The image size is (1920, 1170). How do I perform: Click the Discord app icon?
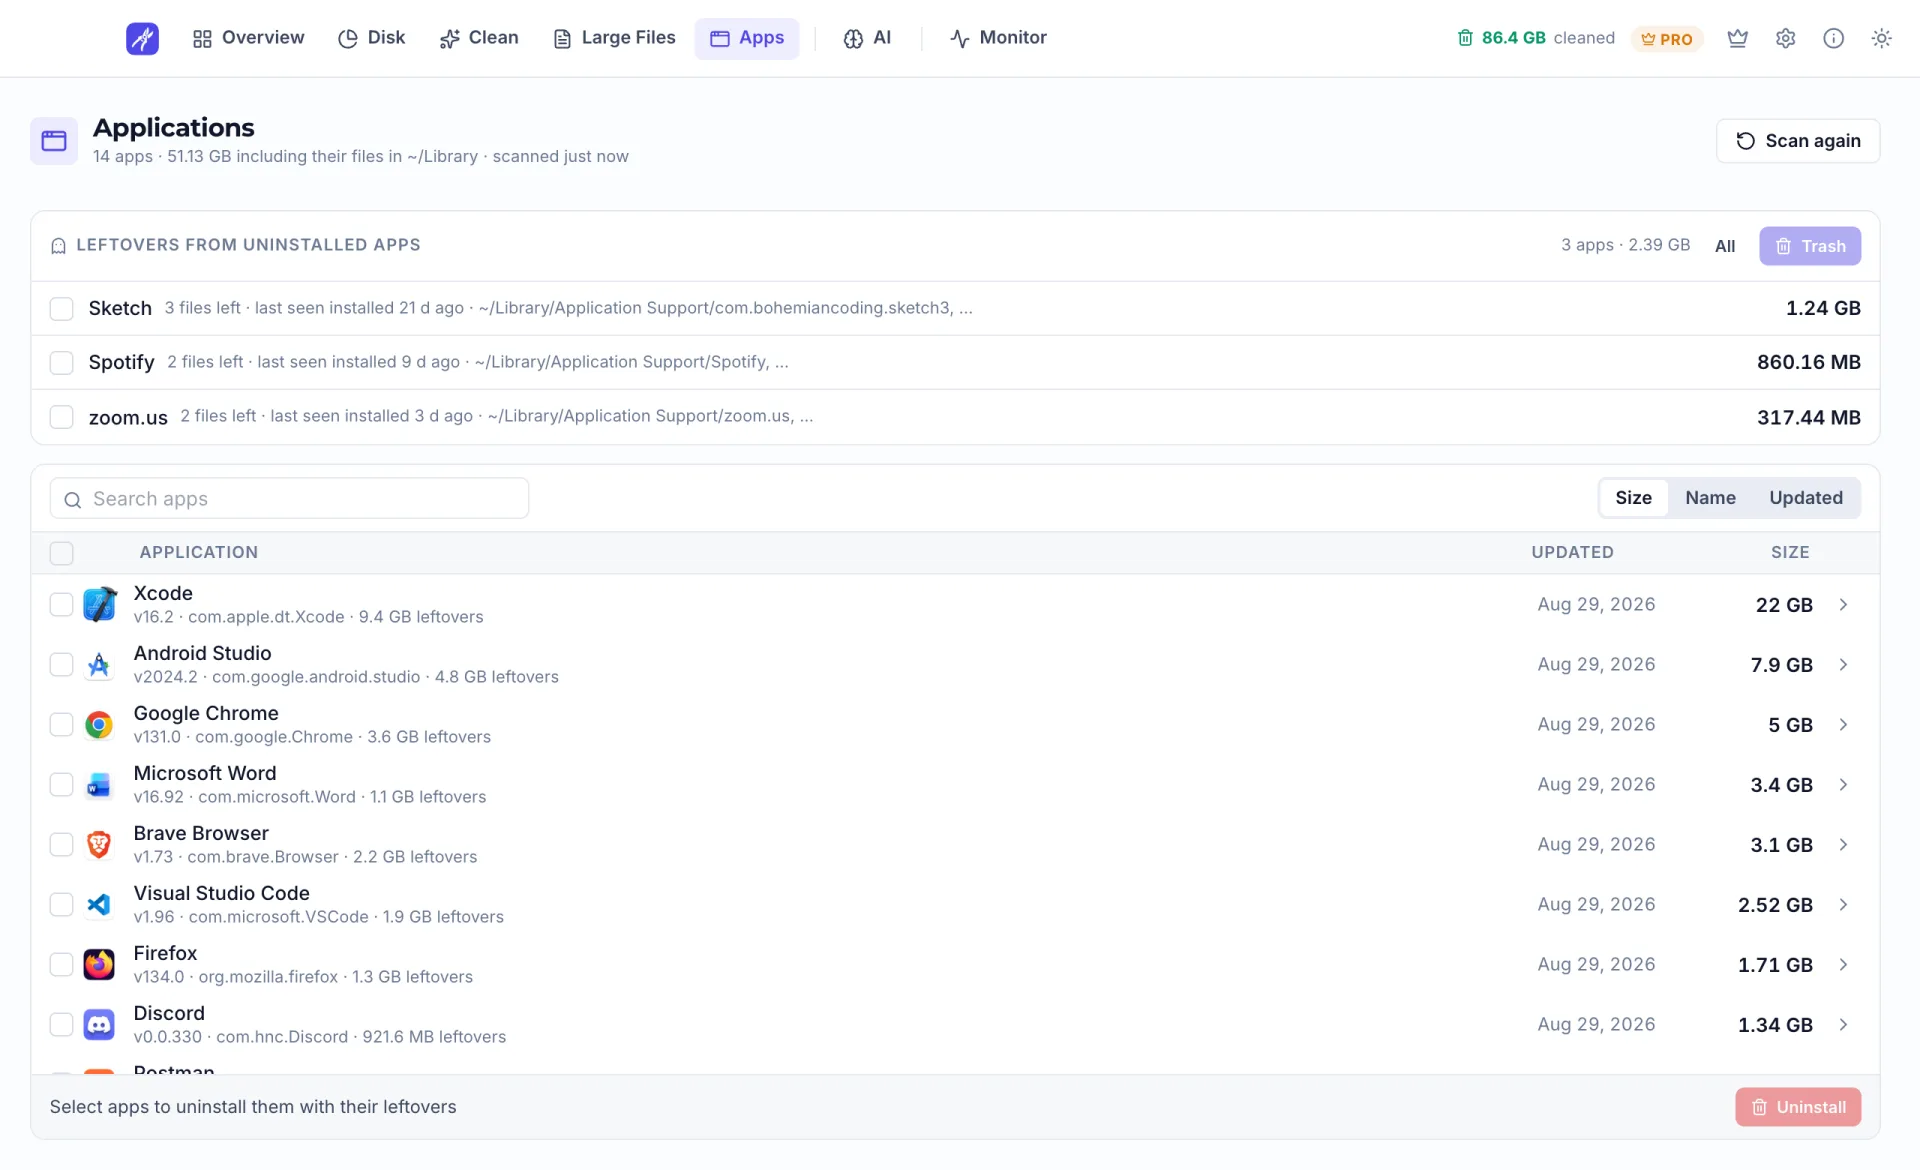99,1025
